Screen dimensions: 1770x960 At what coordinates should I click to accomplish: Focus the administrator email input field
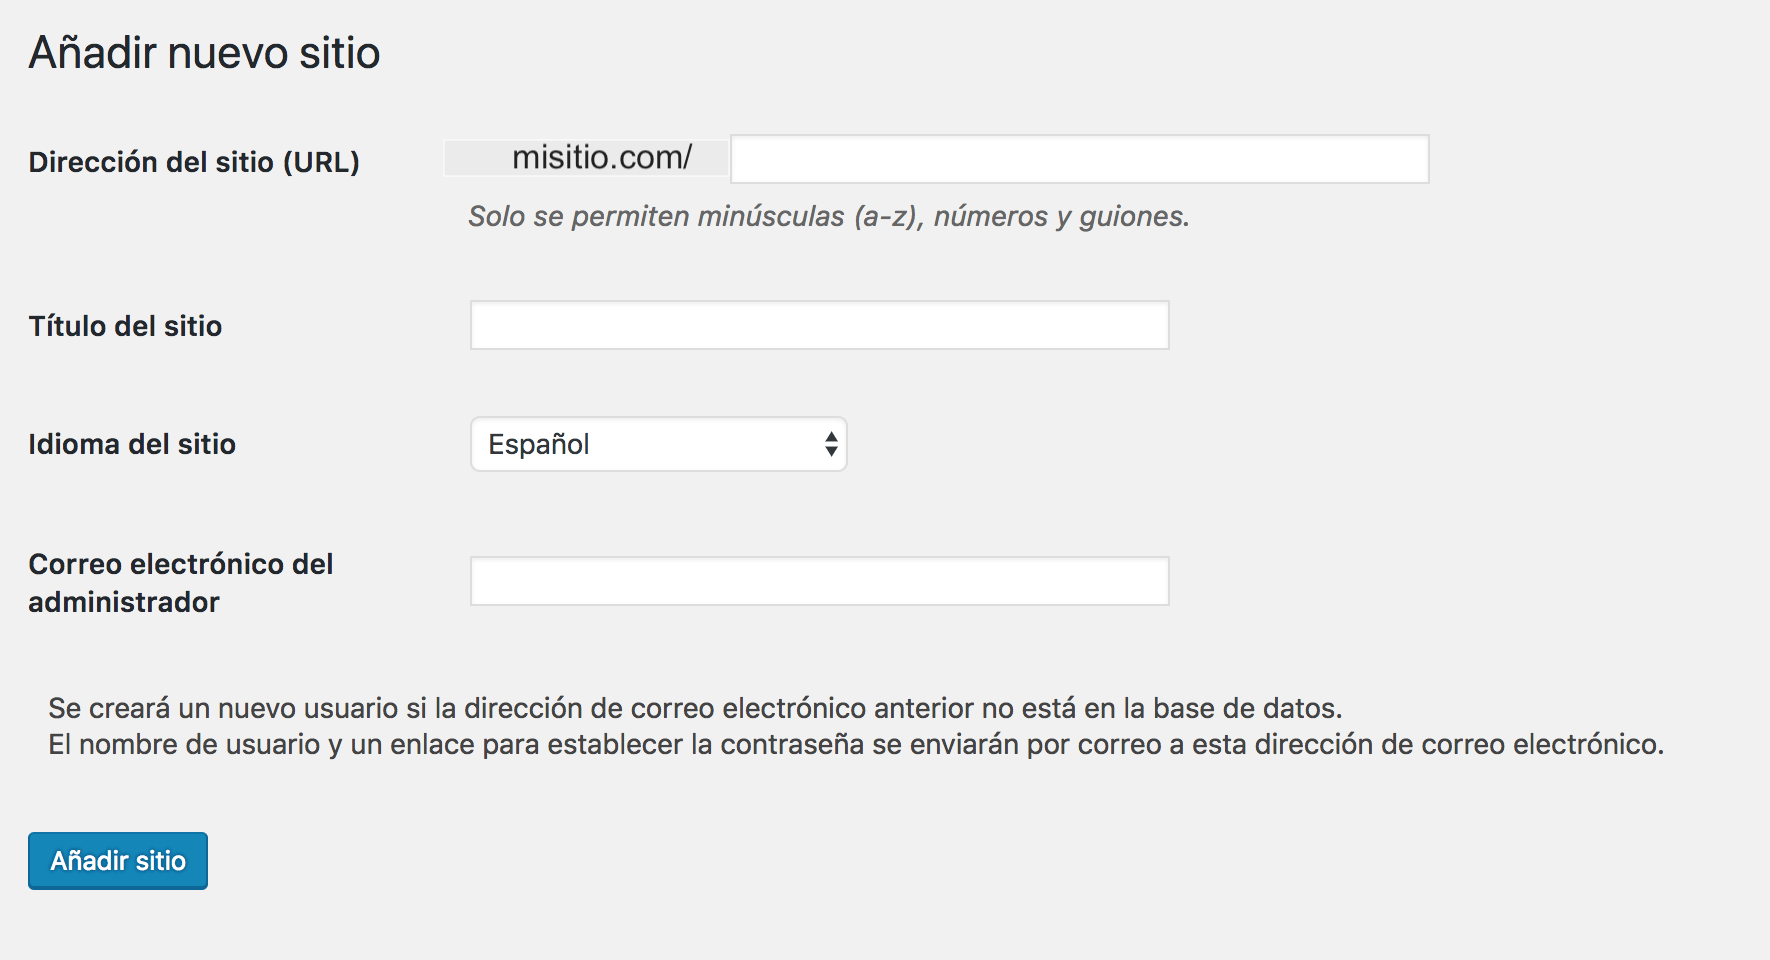pos(819,582)
